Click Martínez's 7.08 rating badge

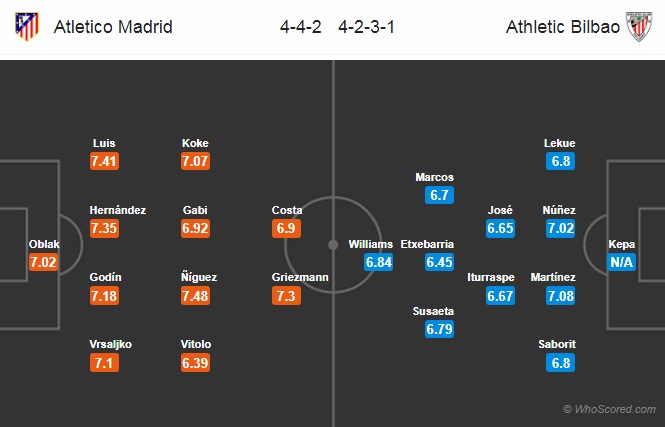point(560,296)
